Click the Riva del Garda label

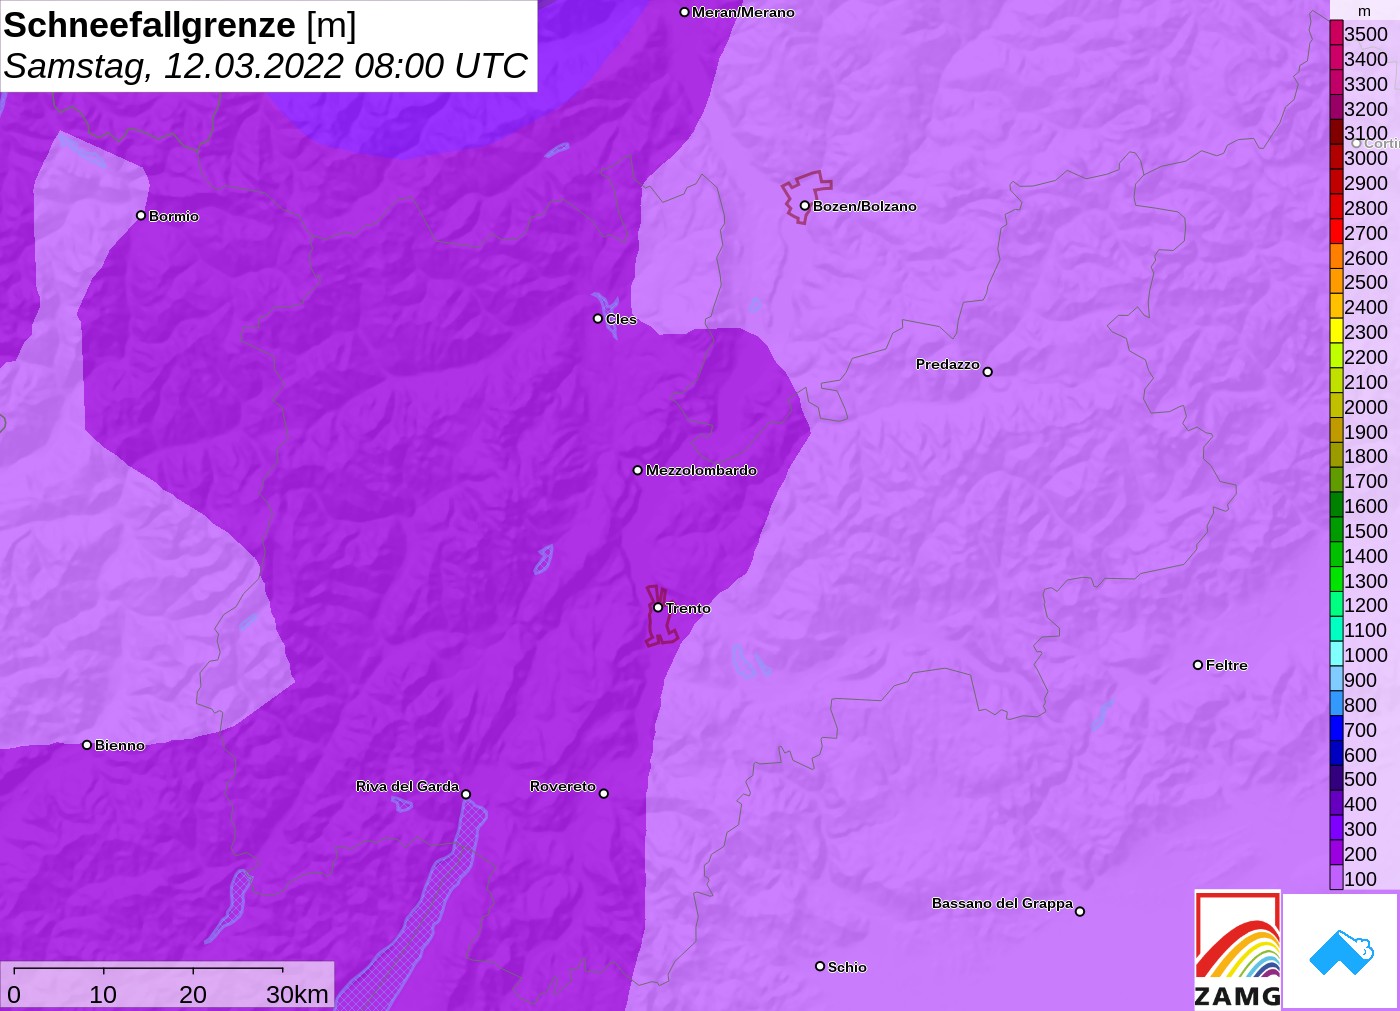click(x=407, y=786)
